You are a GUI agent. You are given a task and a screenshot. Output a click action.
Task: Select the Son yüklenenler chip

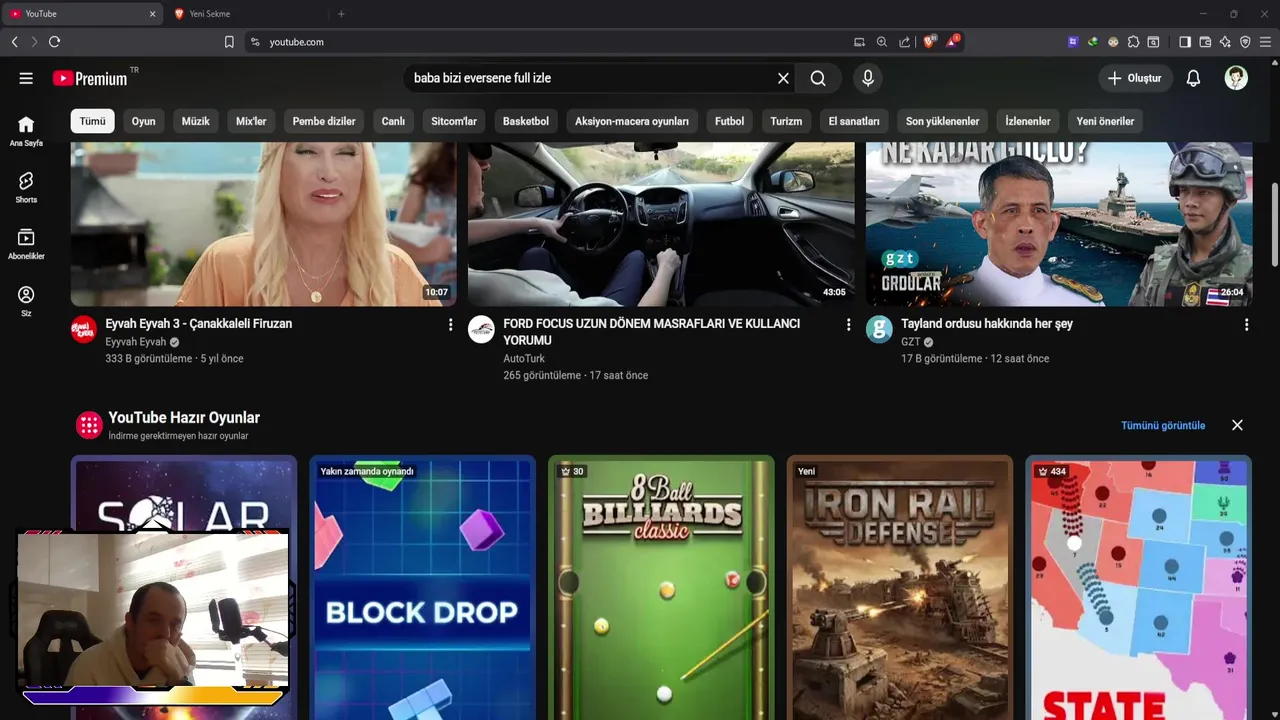pyautogui.click(x=943, y=121)
